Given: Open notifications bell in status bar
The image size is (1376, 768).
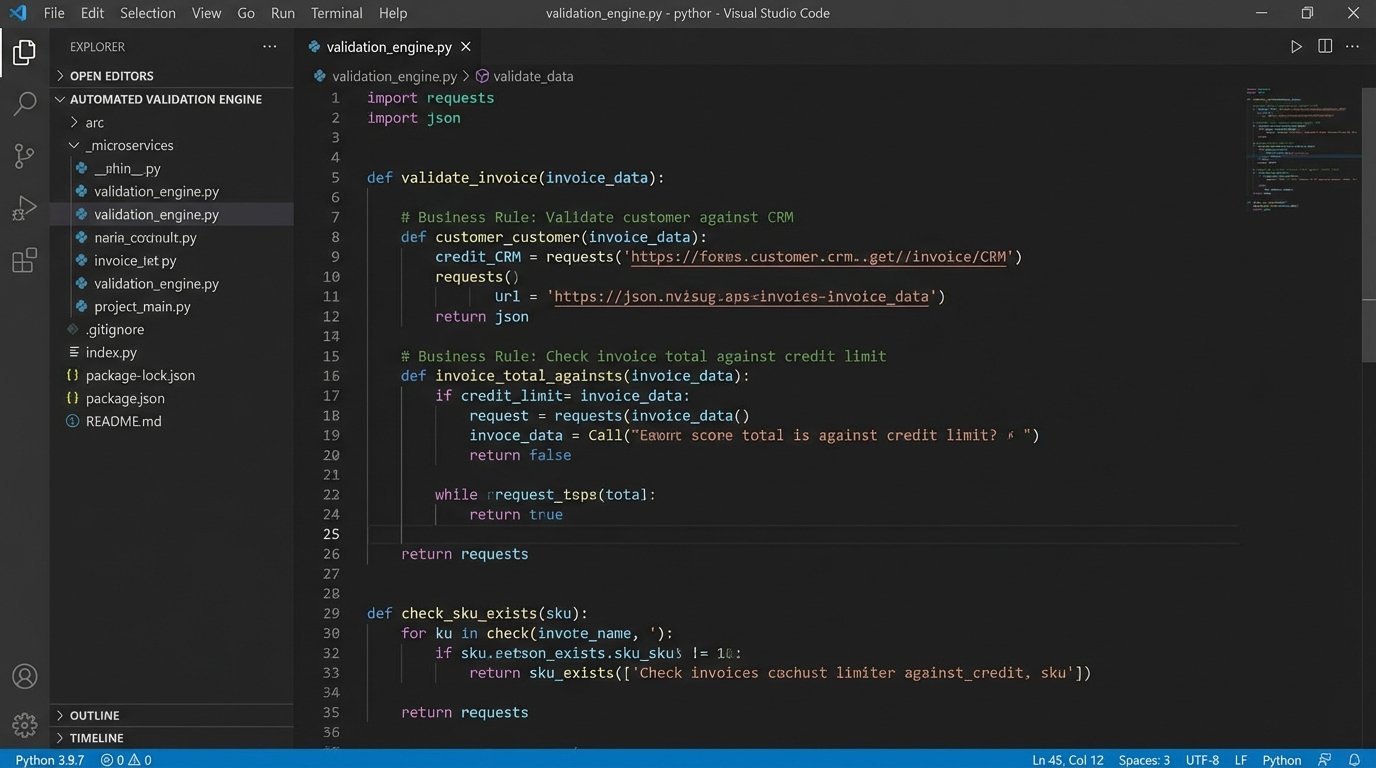Looking at the screenshot, I should tap(1355, 760).
